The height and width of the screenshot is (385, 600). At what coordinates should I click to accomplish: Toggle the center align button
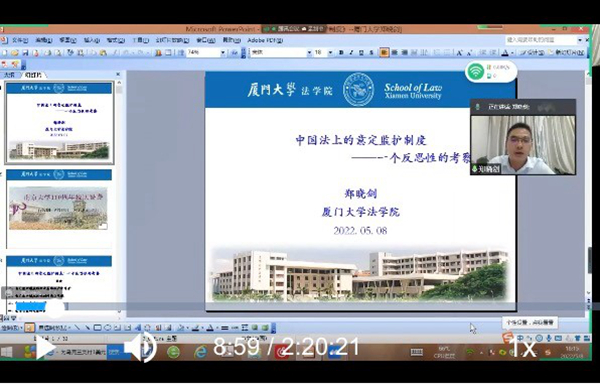click(x=394, y=53)
